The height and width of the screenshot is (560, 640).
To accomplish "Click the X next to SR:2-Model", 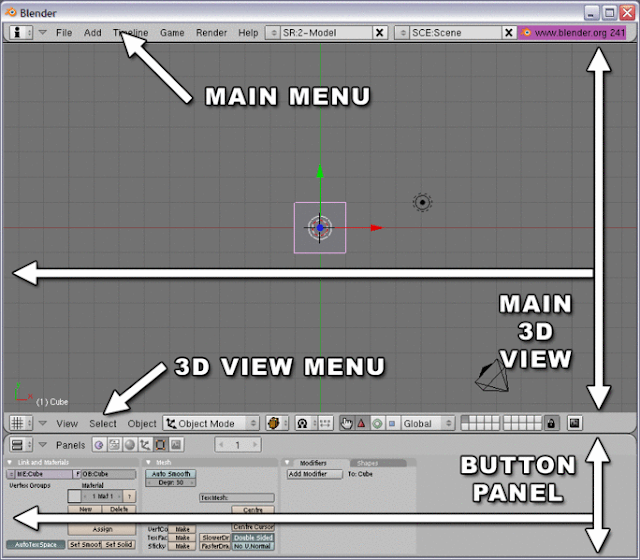I will tap(380, 33).
